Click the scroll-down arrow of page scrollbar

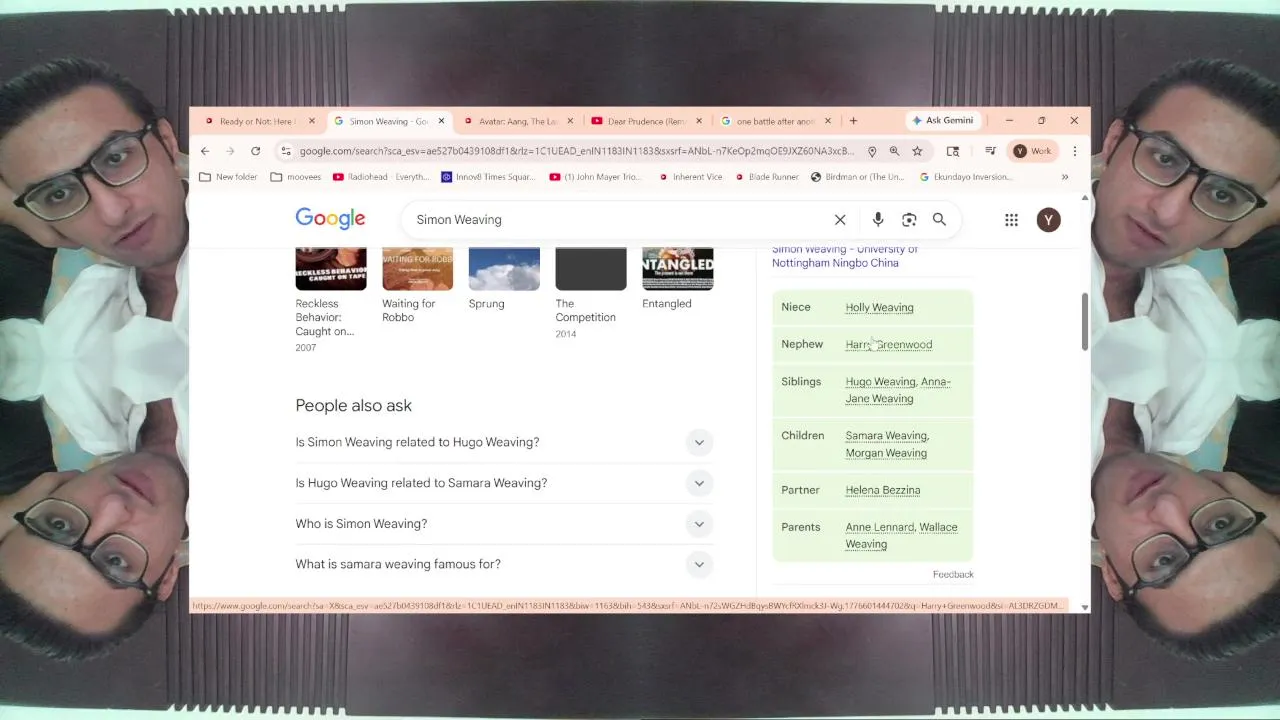(1084, 607)
